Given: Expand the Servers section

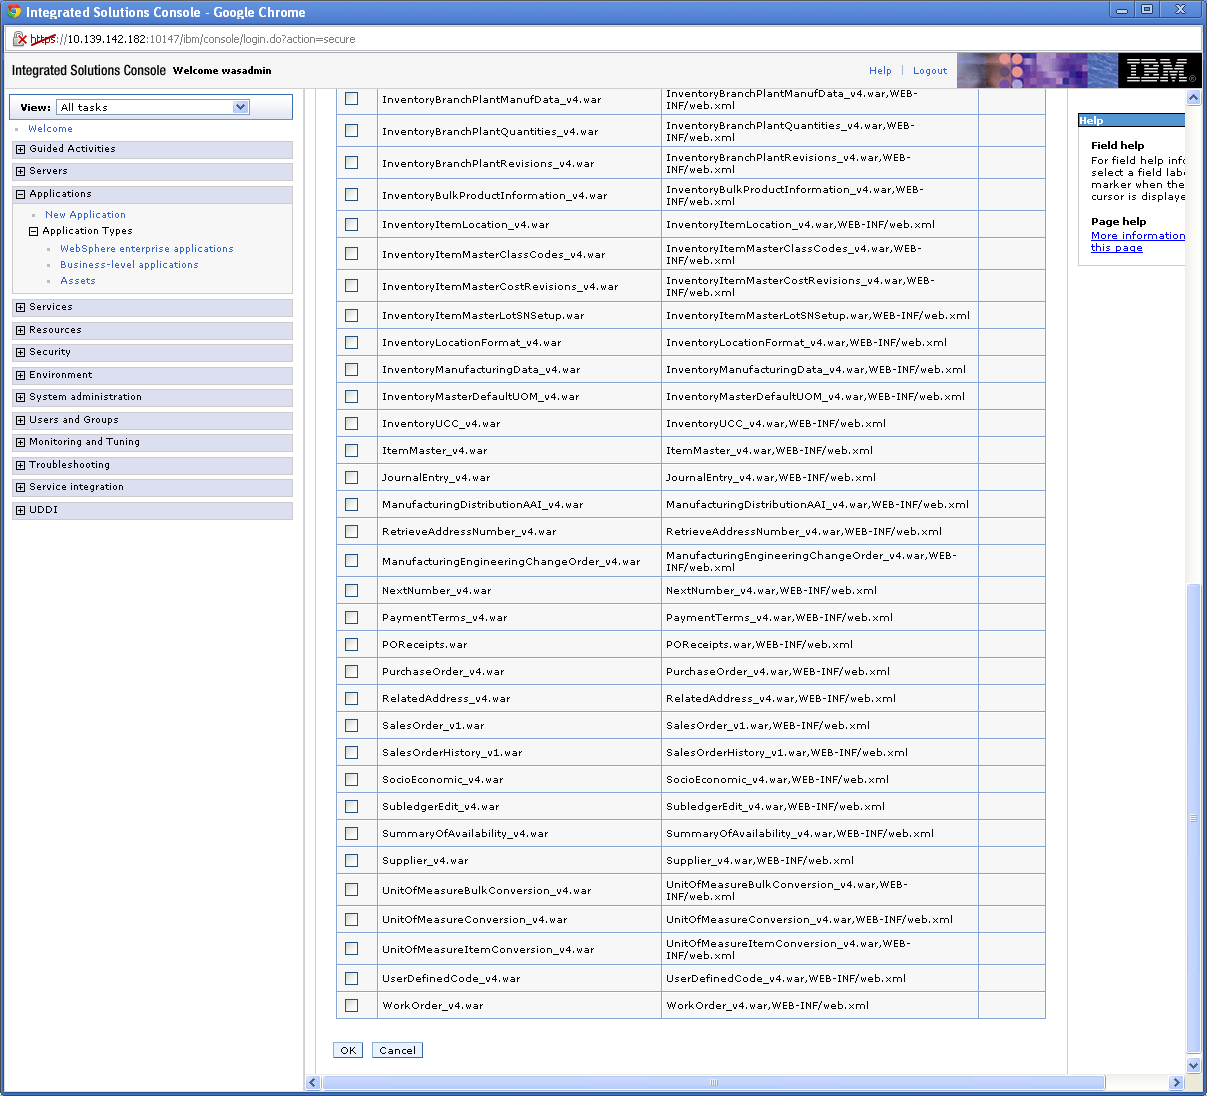Looking at the screenshot, I should tap(20, 171).
